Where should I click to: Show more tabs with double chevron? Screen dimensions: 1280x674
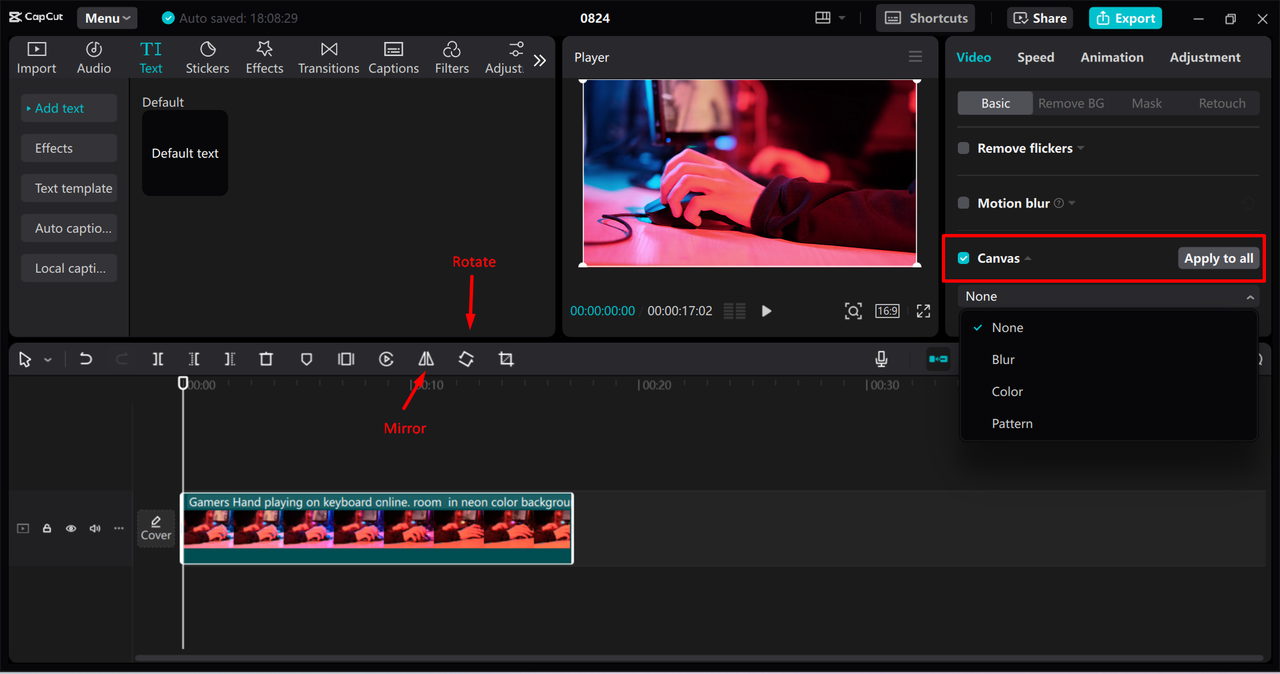(x=540, y=60)
